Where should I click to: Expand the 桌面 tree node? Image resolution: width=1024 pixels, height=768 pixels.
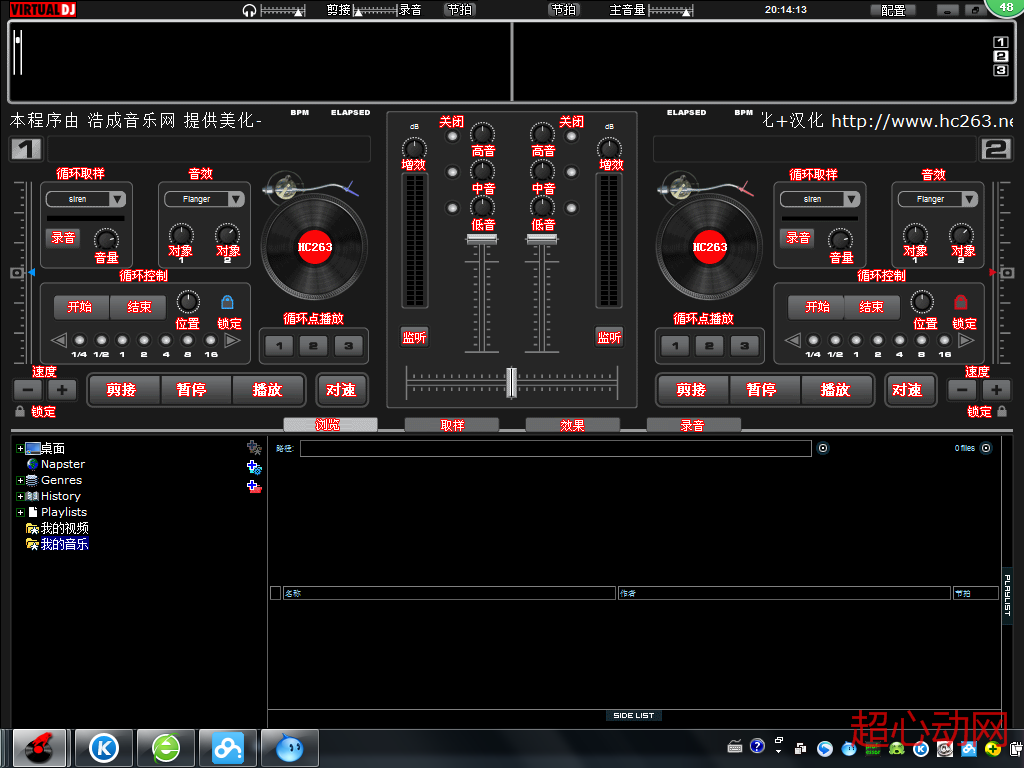20,449
